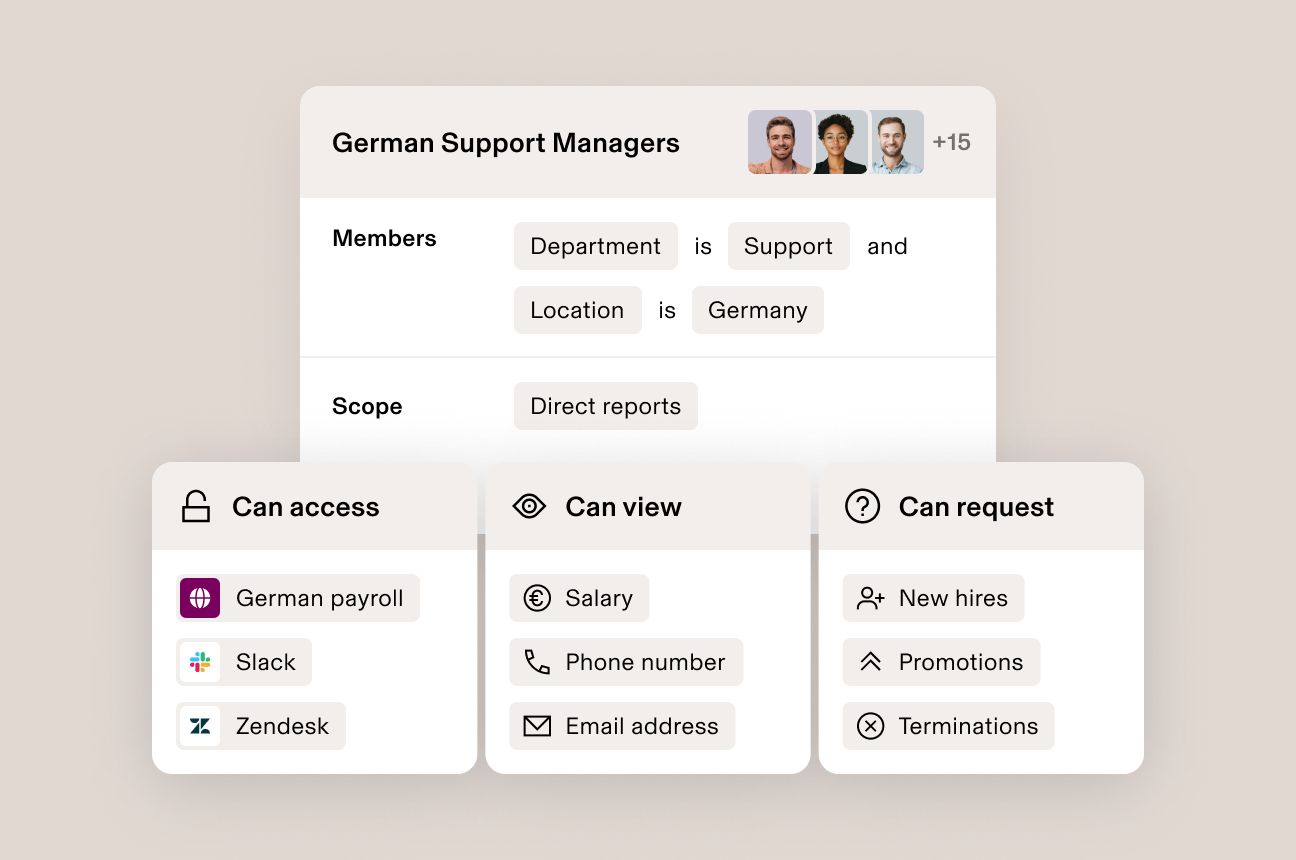
Task: Click the padlock icon in Can access header
Action: point(196,507)
